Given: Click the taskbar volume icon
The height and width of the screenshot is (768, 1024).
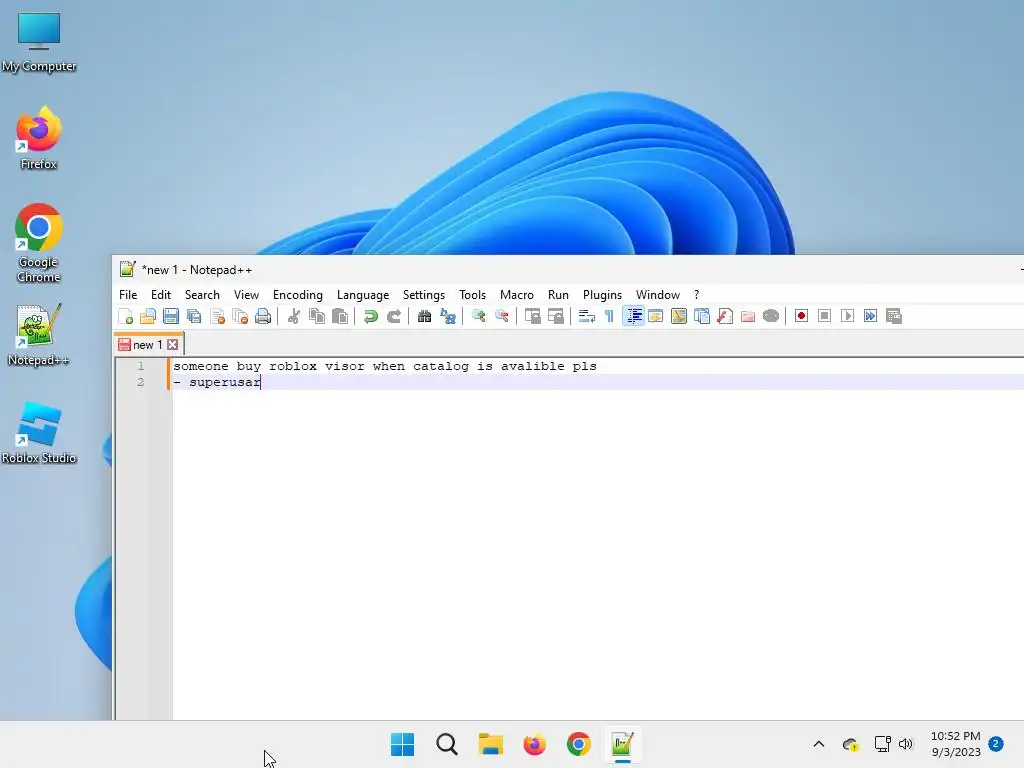Looking at the screenshot, I should click(906, 744).
